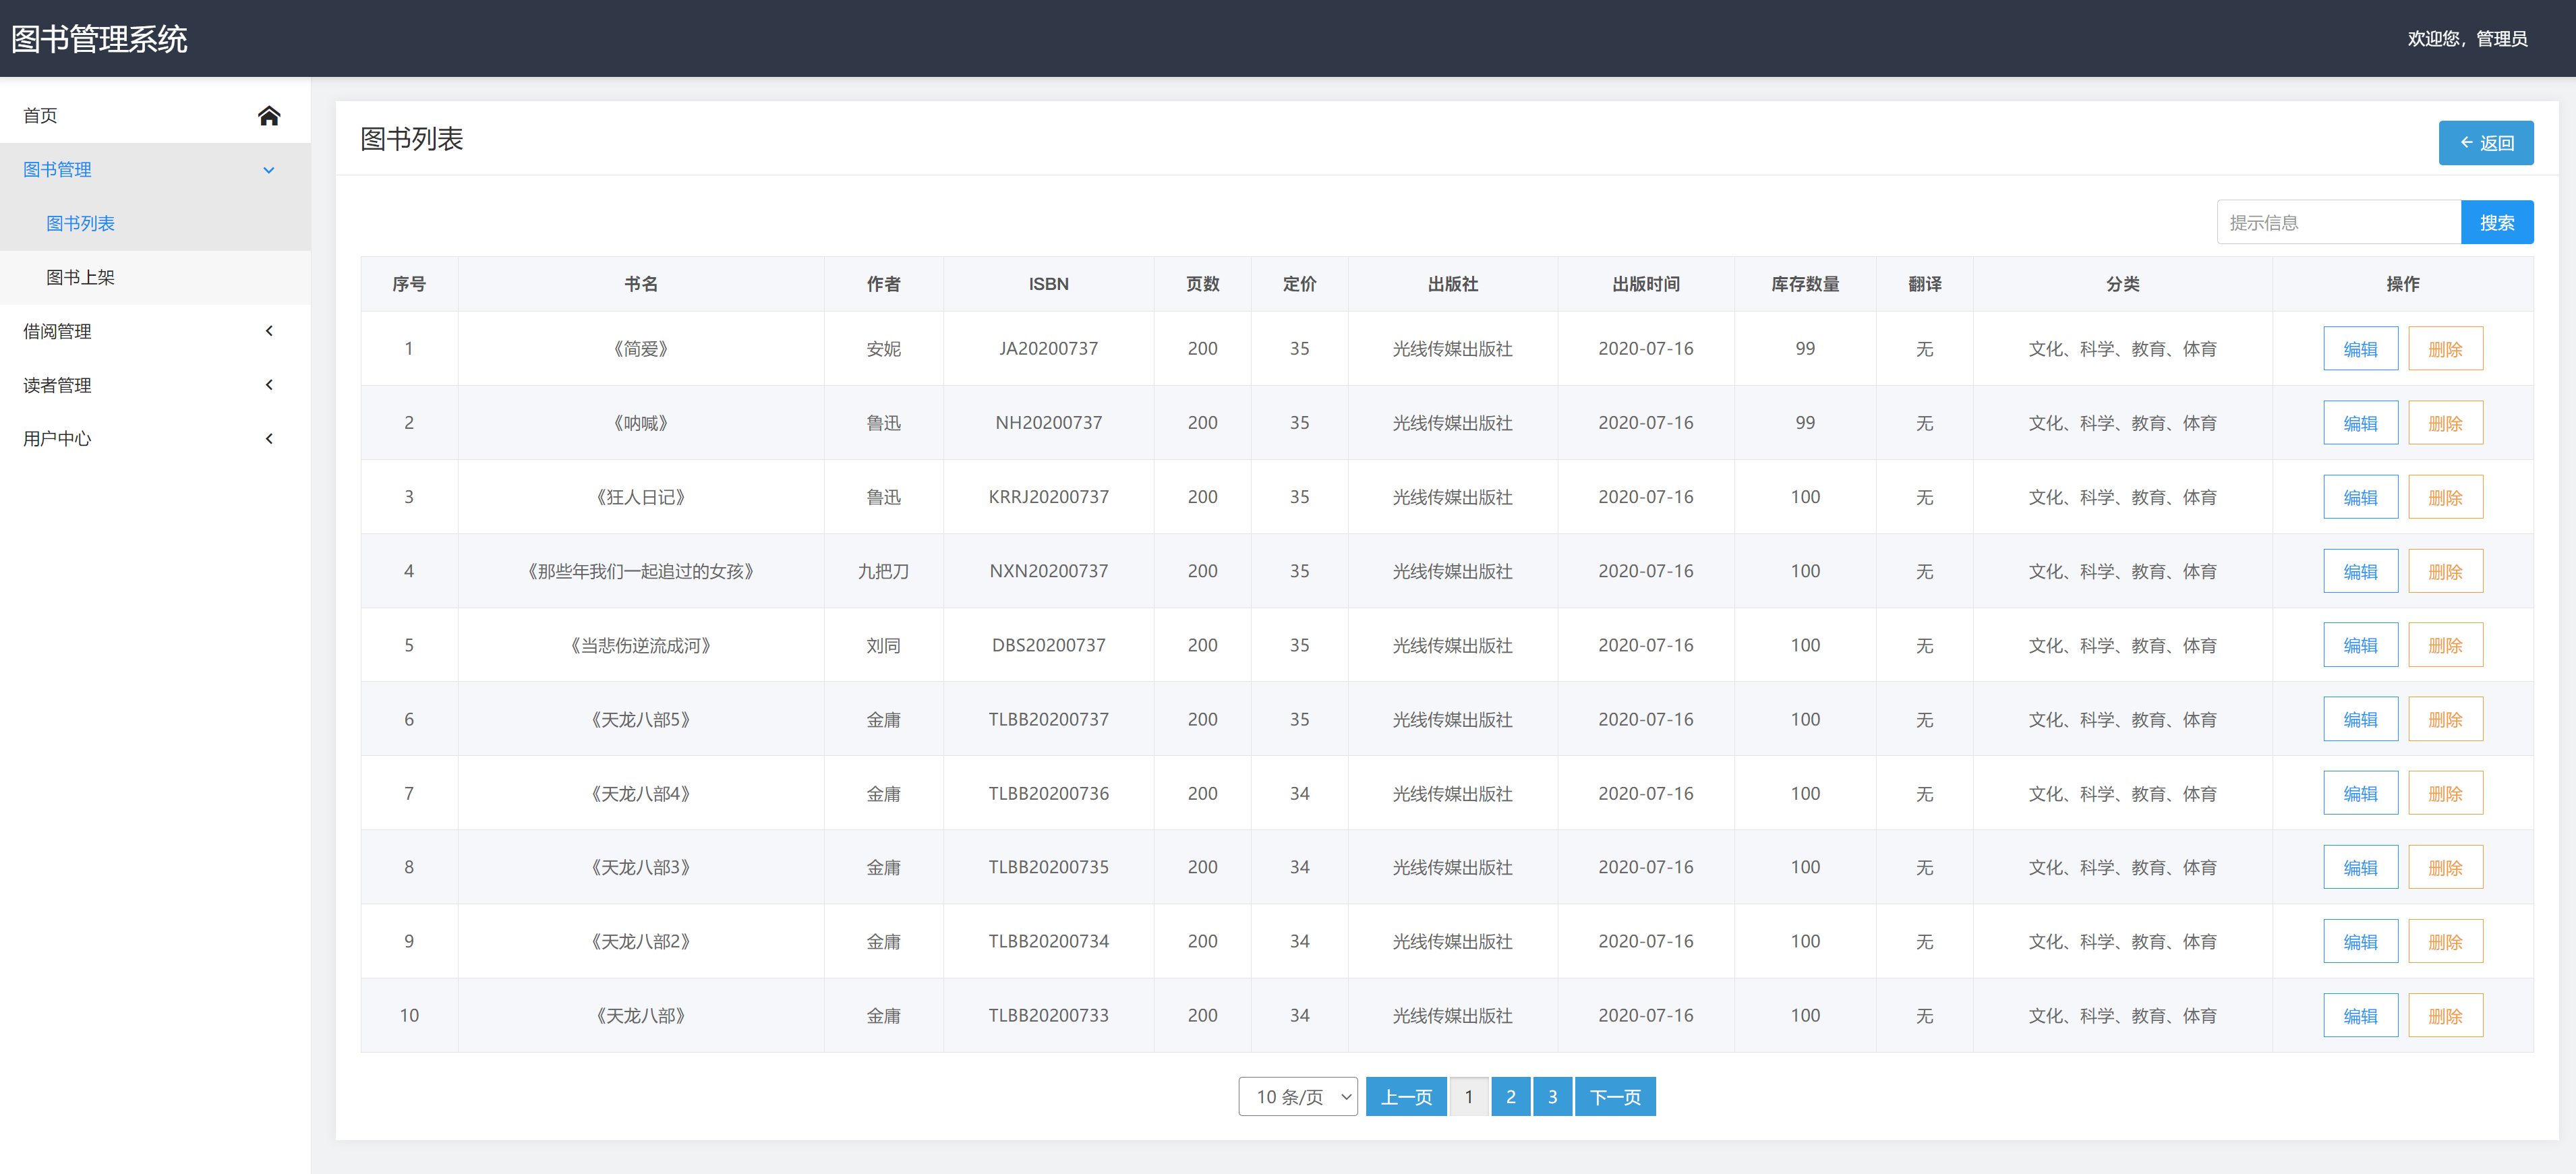The image size is (2576, 1174).
Task: Click book title 《天龙八部3》
Action: (641, 867)
